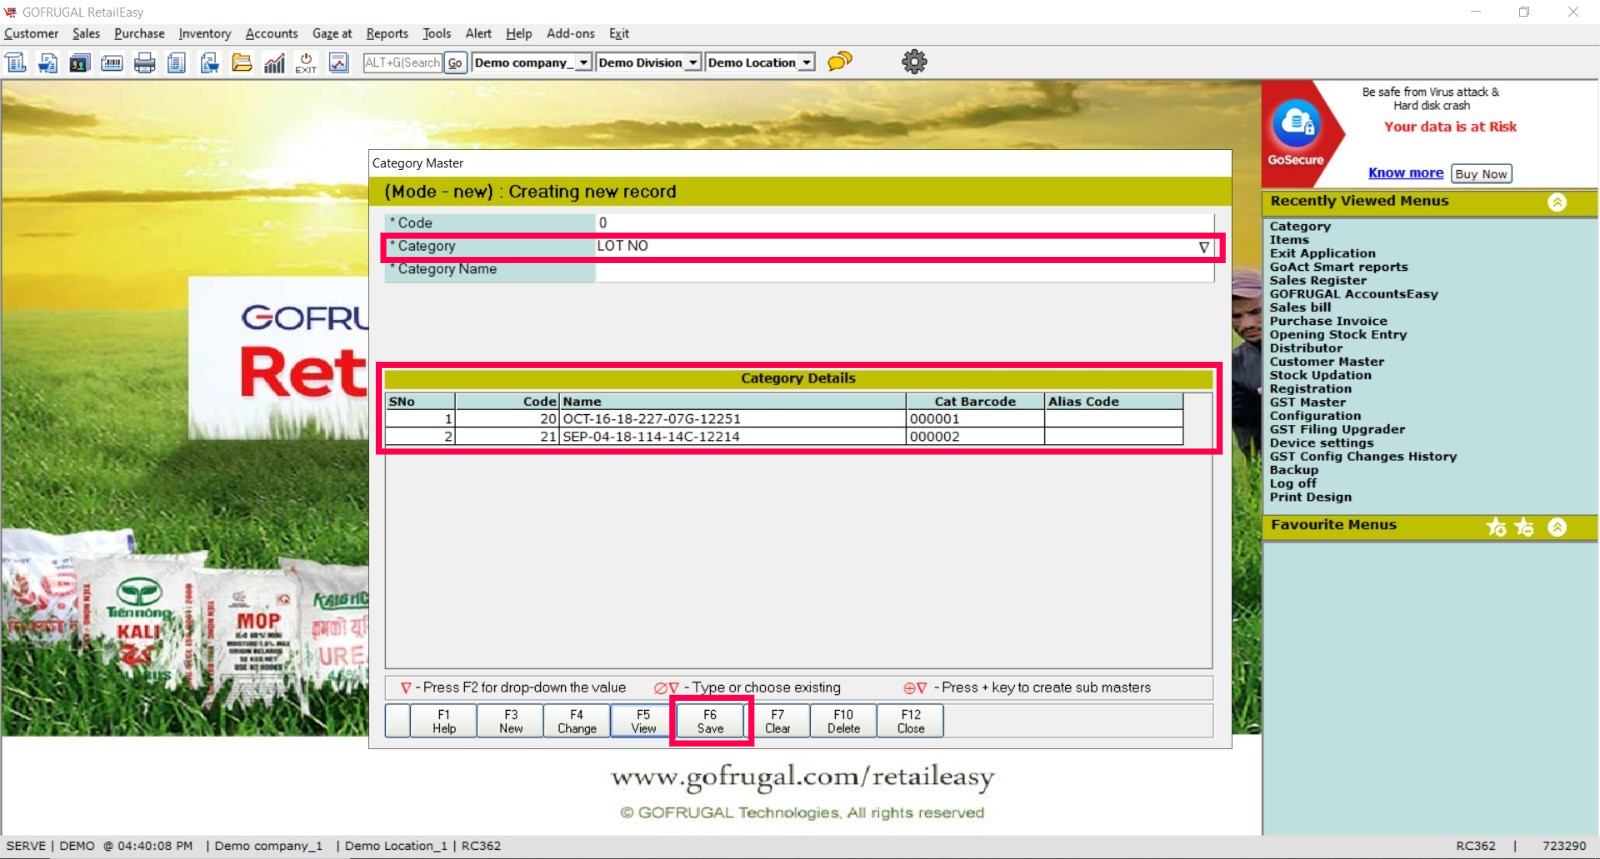Image resolution: width=1600 pixels, height=859 pixels.
Task: Click the barcode icon in the toolbar
Action: (112, 63)
